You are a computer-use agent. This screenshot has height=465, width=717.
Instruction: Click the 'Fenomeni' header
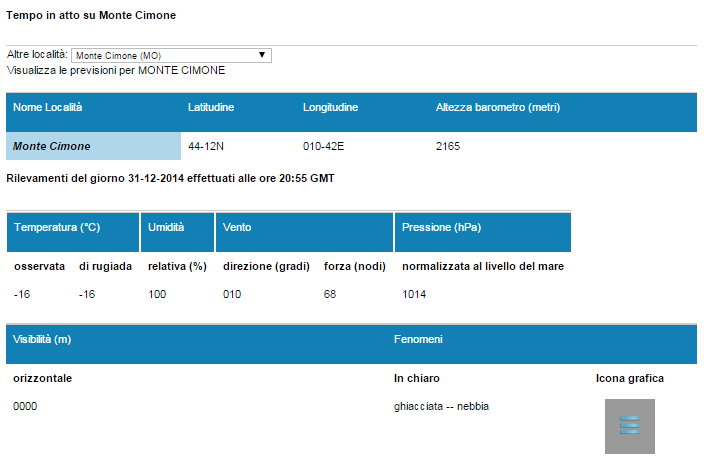(418, 339)
